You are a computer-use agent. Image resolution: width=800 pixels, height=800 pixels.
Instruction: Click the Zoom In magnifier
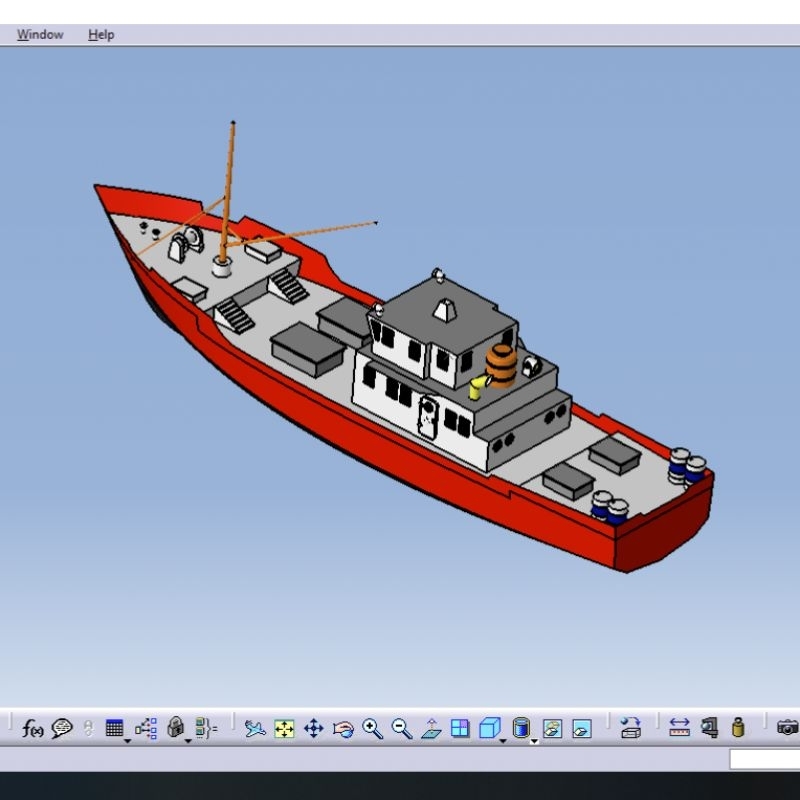pyautogui.click(x=373, y=729)
